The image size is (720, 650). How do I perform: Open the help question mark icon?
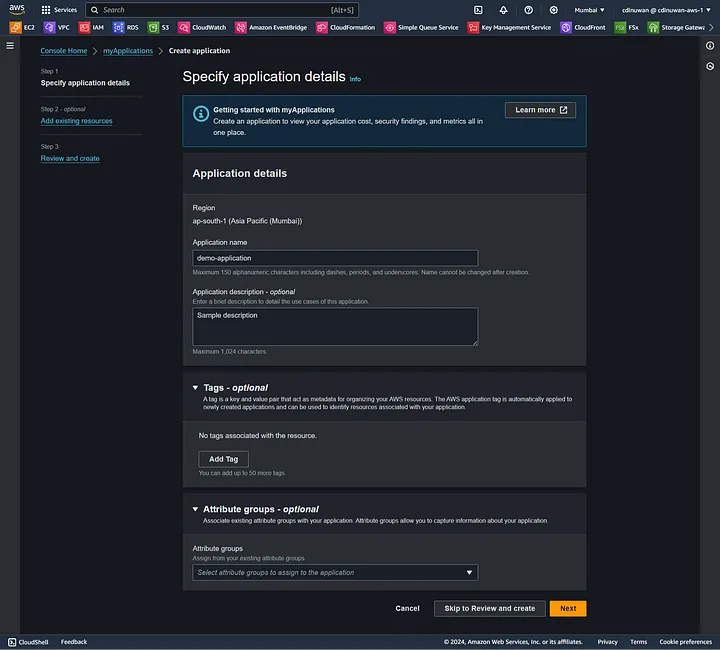coord(529,10)
